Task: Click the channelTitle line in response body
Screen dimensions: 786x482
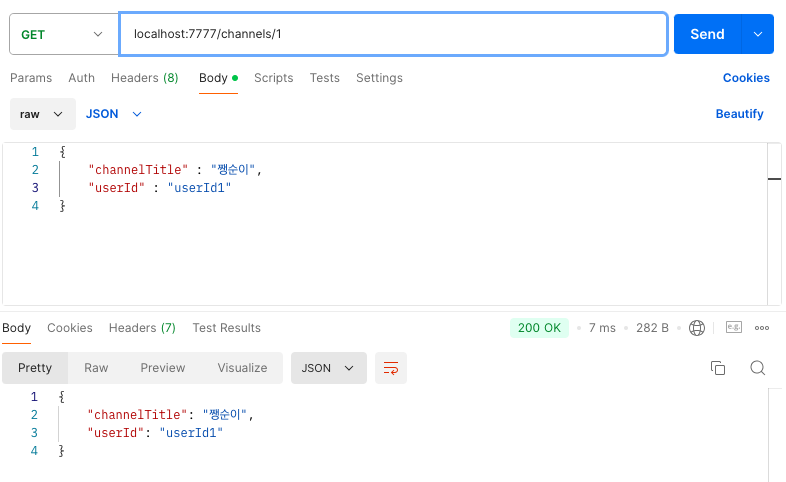Action: coord(170,414)
